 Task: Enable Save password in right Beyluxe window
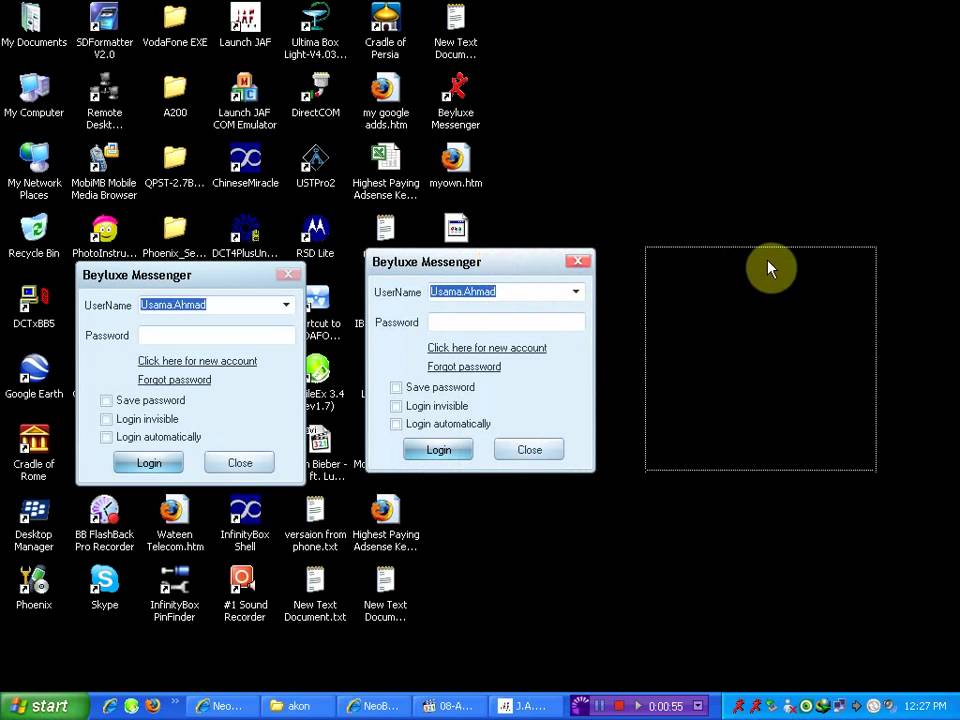[396, 388]
